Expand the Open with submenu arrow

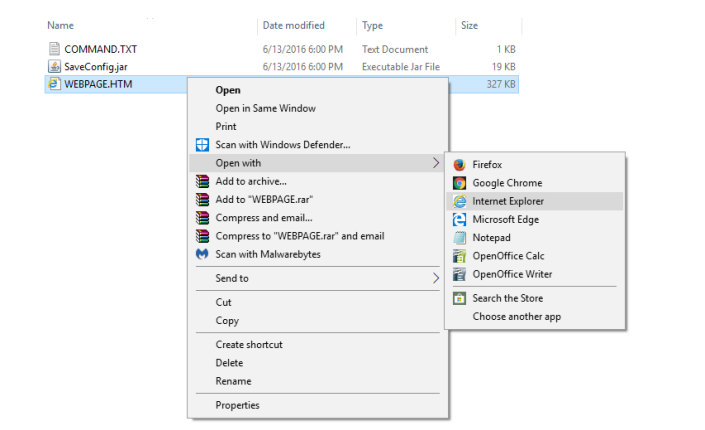point(435,163)
